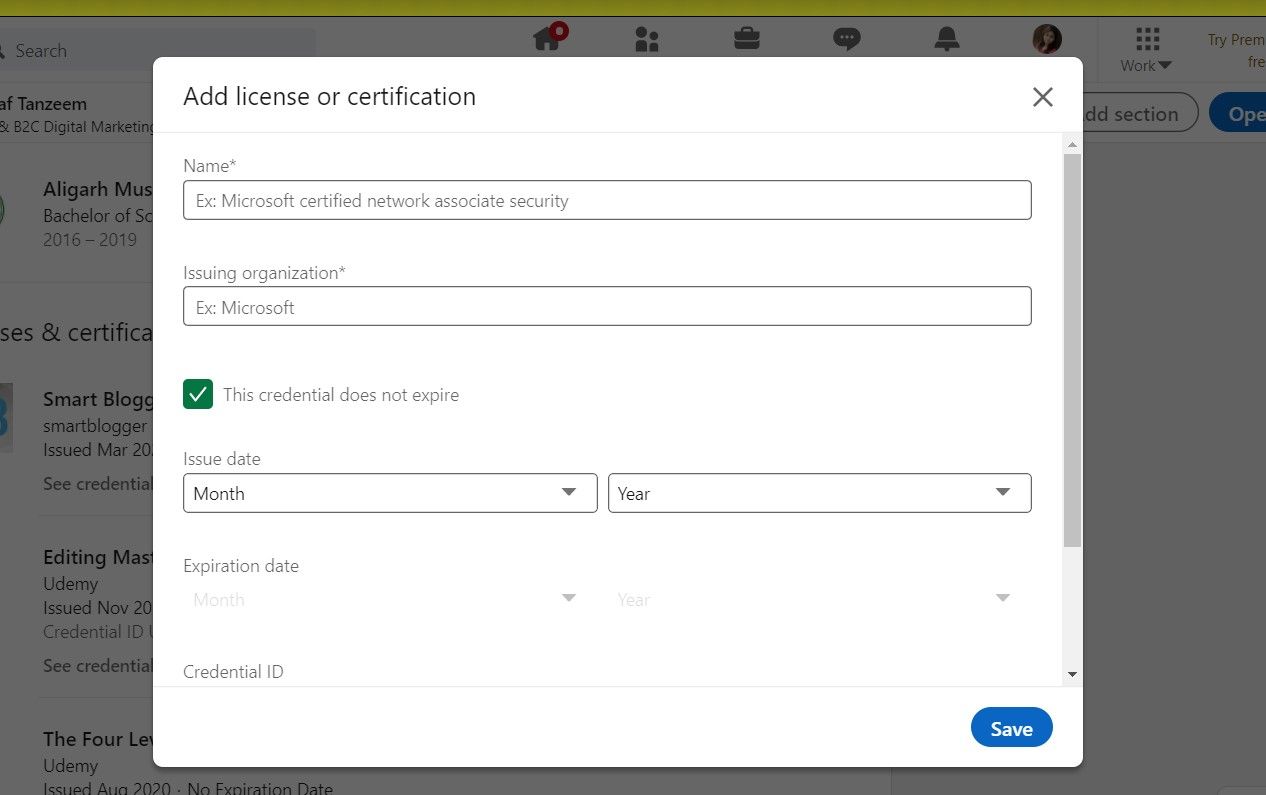This screenshot has width=1266, height=795.
Task: Open the Jobs briefcase icon
Action: coord(746,39)
